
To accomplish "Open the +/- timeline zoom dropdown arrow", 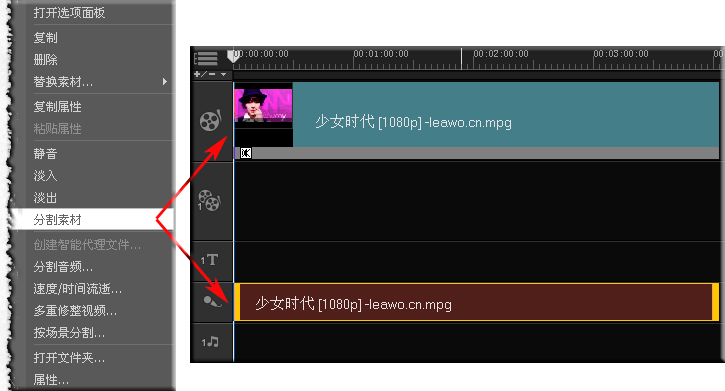I will pyautogui.click(x=223, y=74).
